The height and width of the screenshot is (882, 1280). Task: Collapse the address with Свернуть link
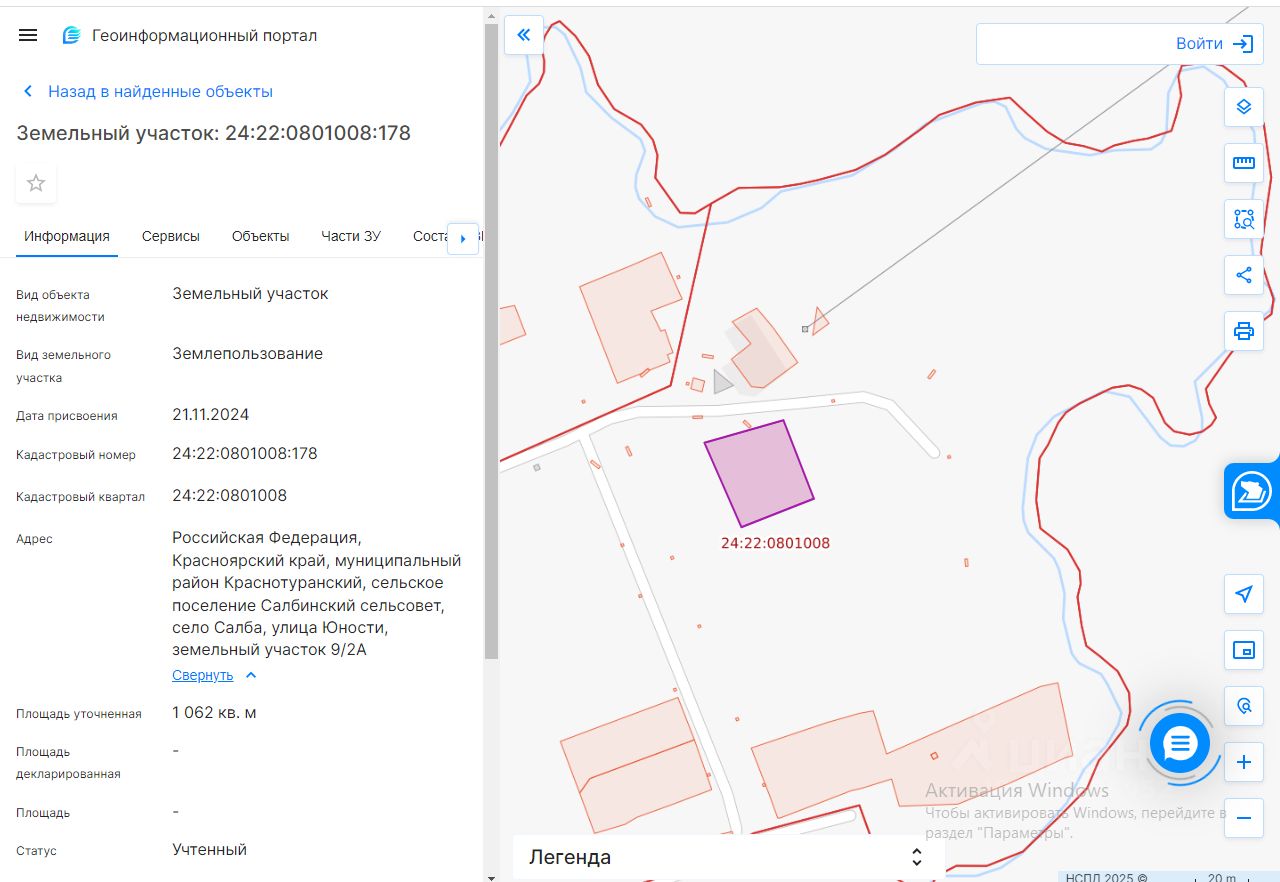(x=214, y=675)
